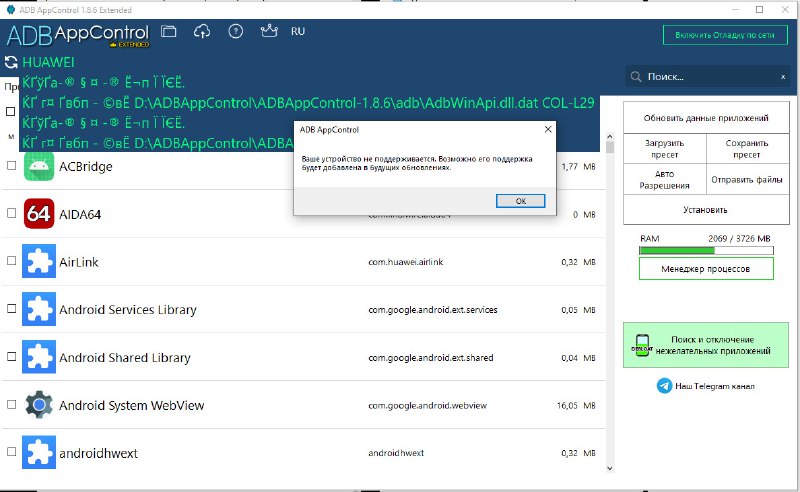Click the ADB AppControl logo
Screen dimensions: 800x492
pos(78,35)
